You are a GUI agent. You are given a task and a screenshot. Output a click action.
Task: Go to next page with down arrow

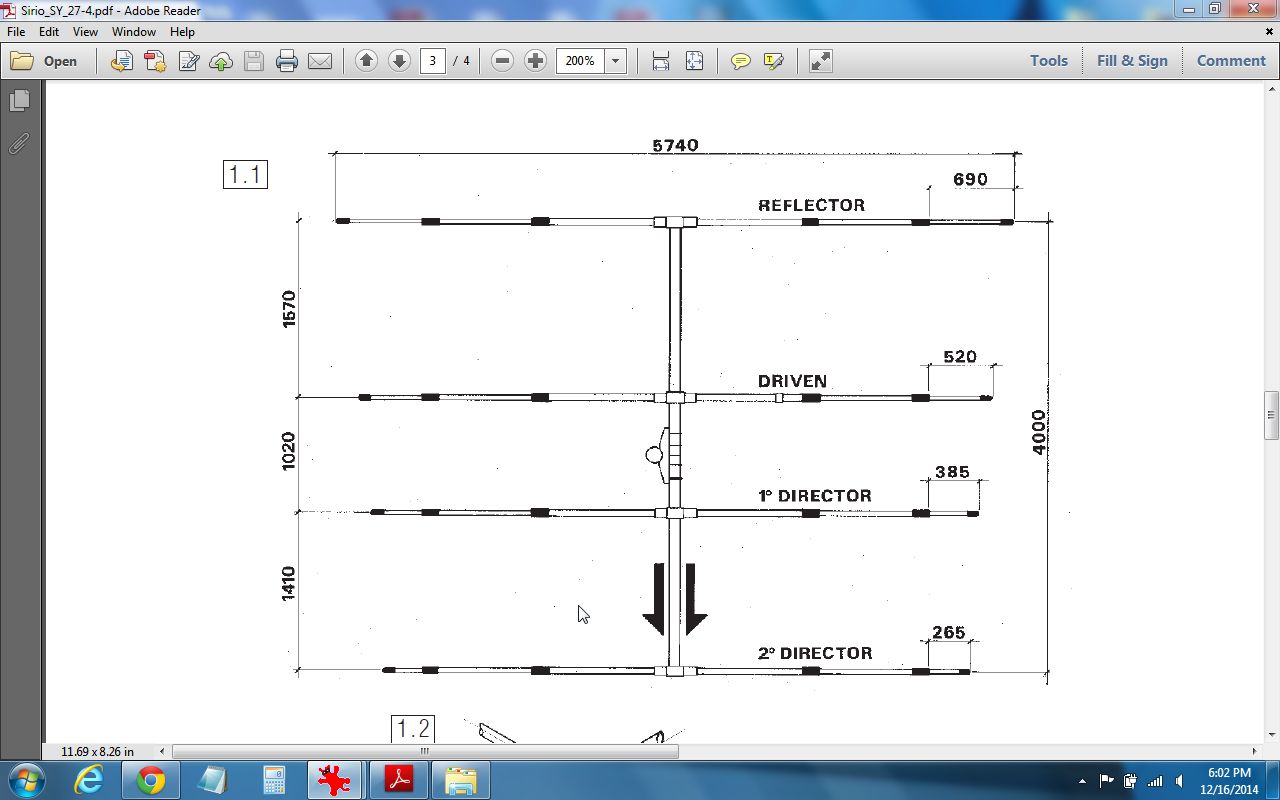[399, 61]
